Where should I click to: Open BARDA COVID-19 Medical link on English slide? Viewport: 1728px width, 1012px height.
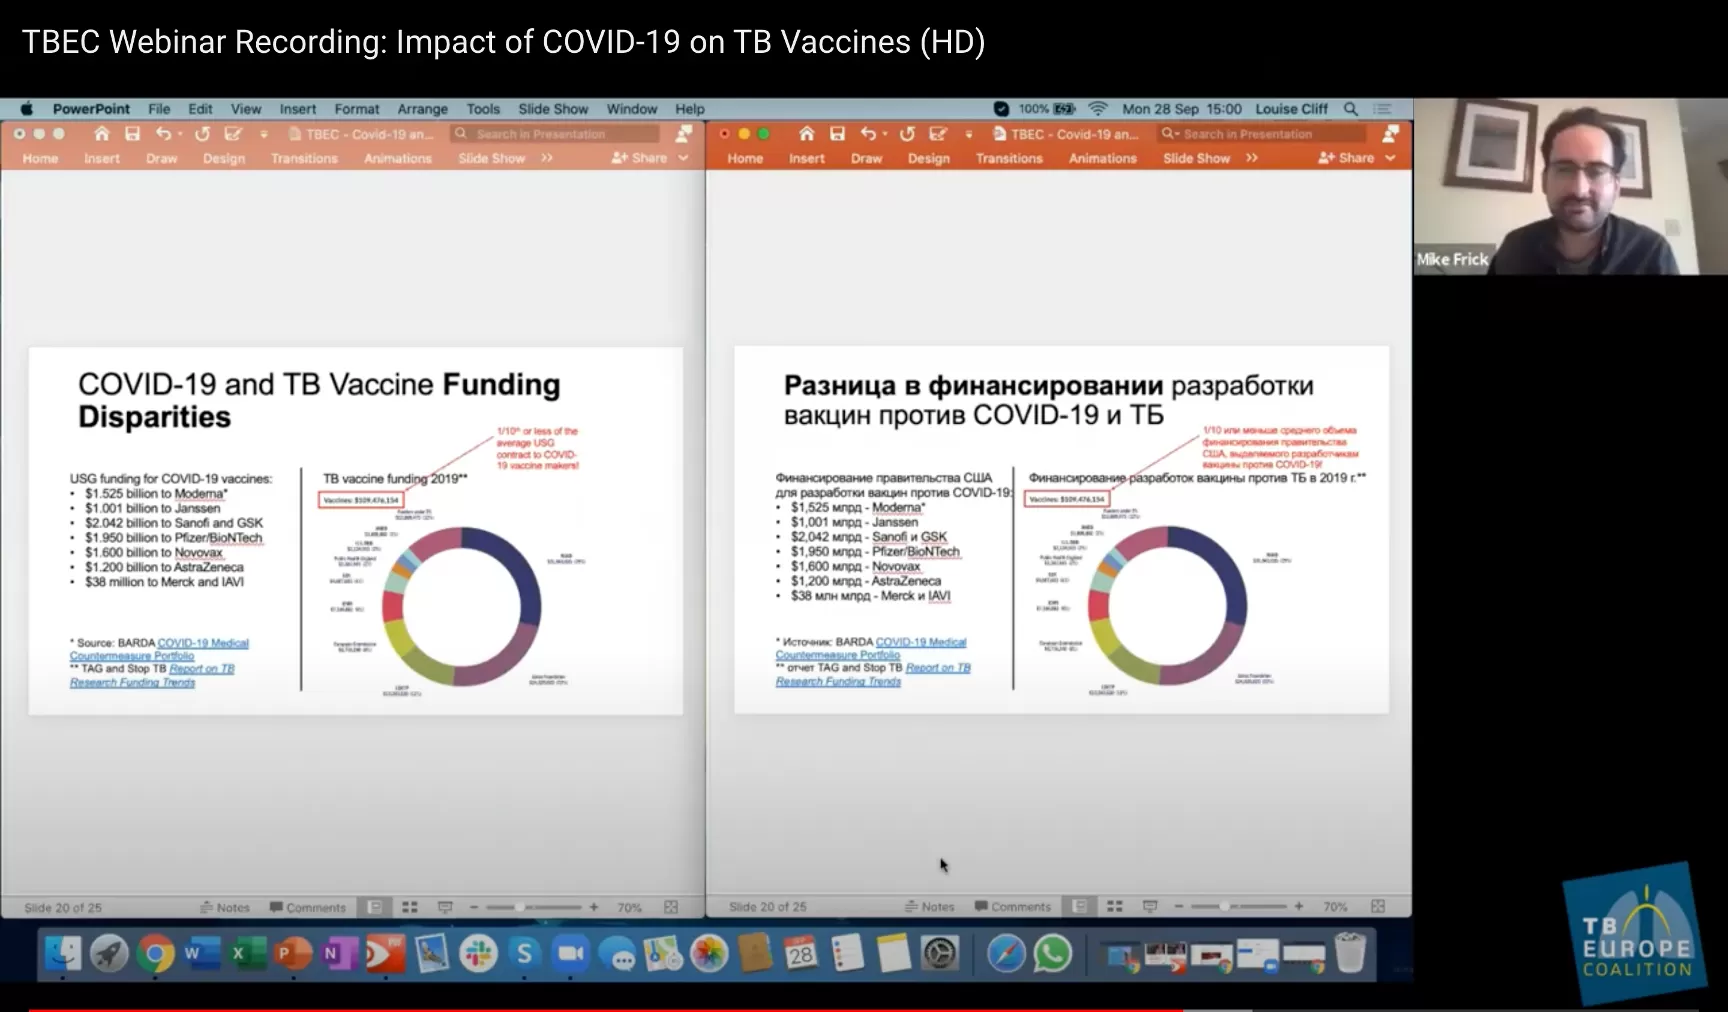[x=202, y=643]
